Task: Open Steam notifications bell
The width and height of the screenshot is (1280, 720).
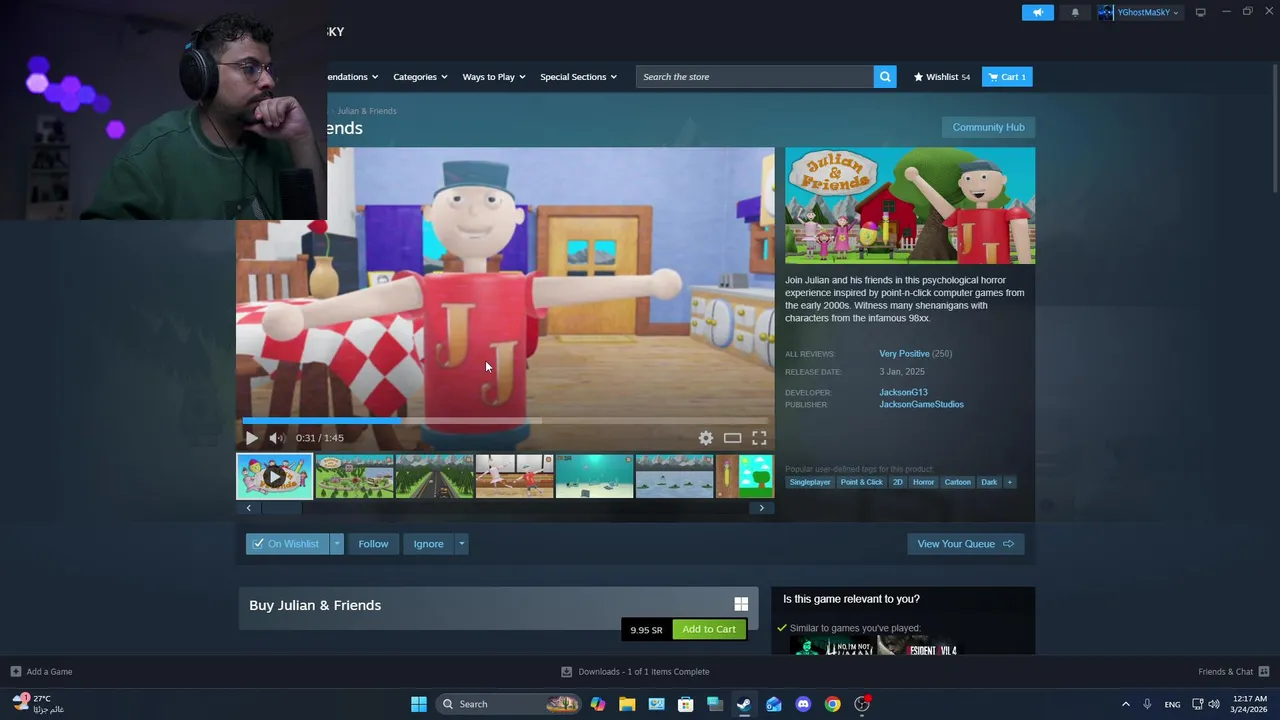Action: pos(1075,12)
